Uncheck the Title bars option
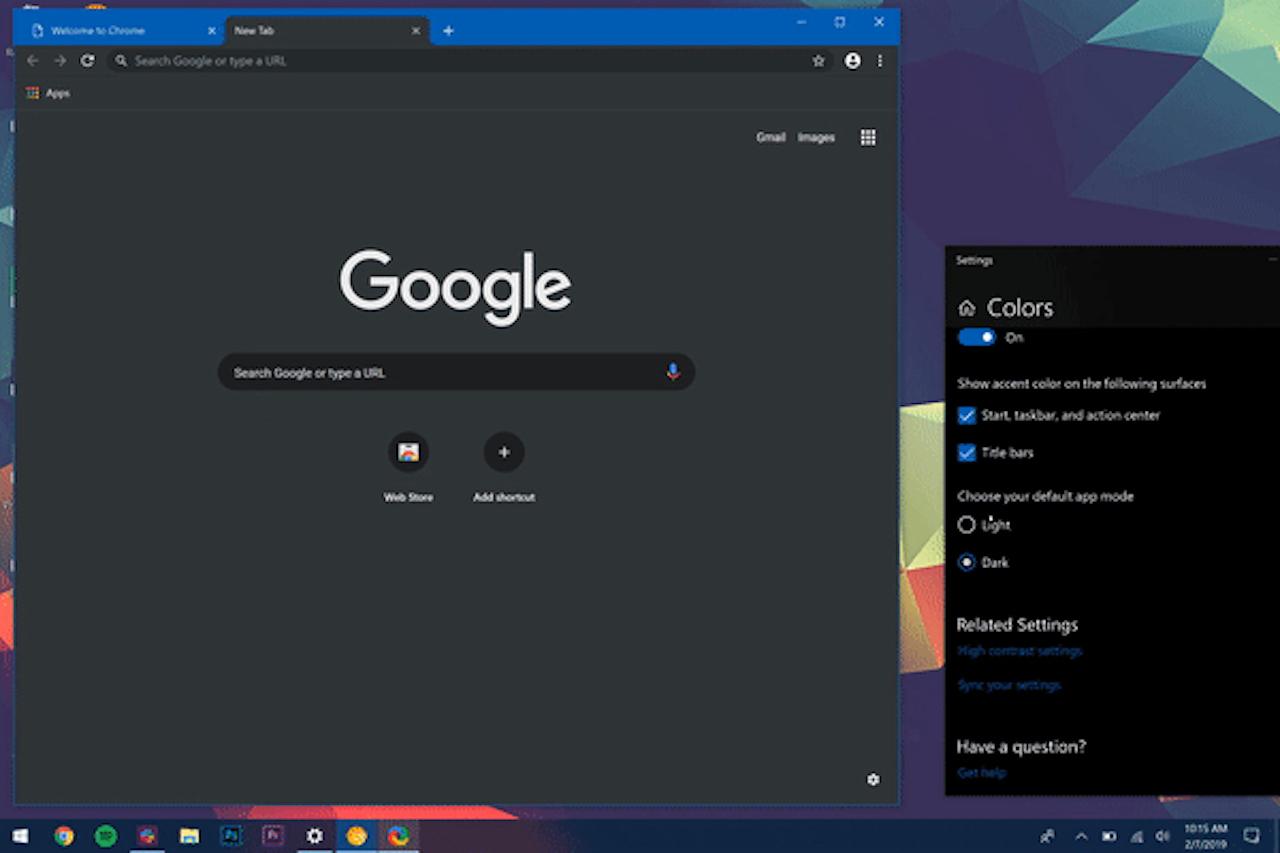Viewport: 1280px width, 853px height. tap(966, 453)
